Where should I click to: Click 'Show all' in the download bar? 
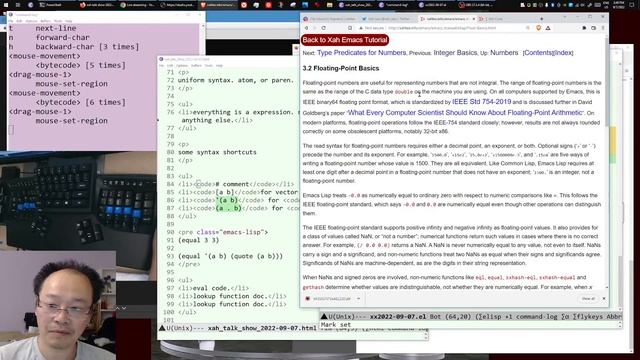click(x=588, y=298)
